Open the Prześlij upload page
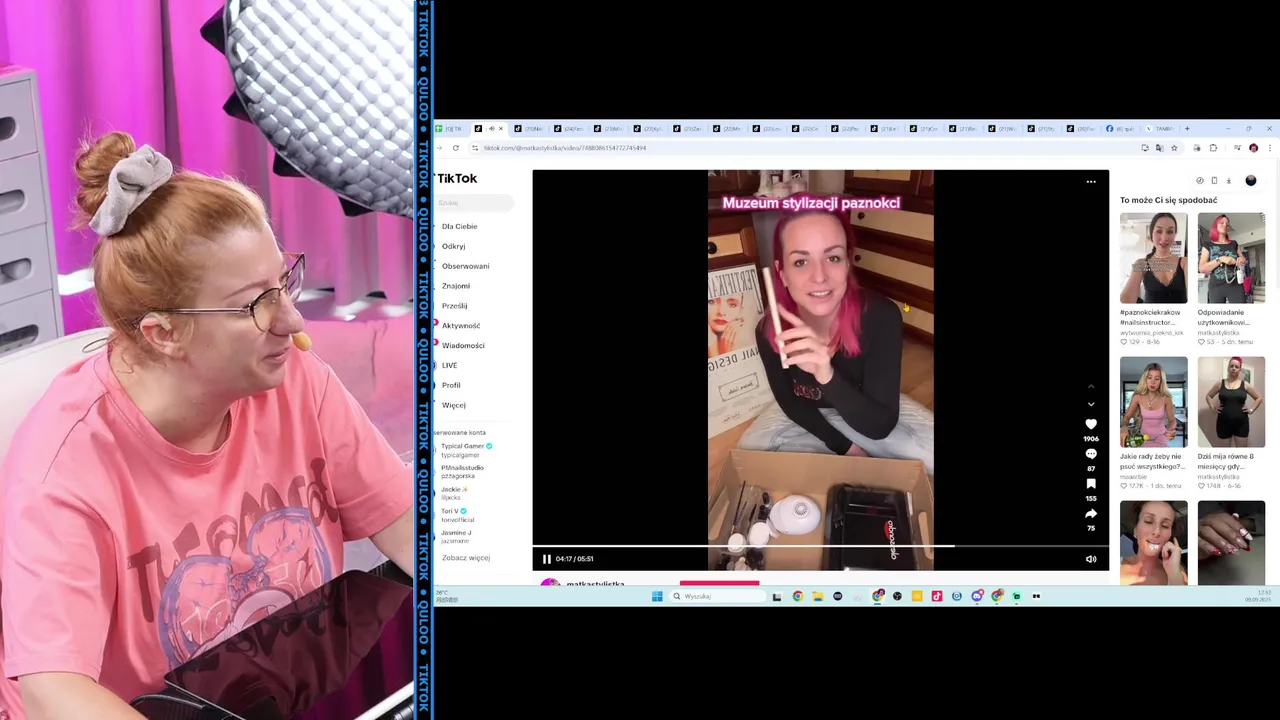 [x=454, y=306]
